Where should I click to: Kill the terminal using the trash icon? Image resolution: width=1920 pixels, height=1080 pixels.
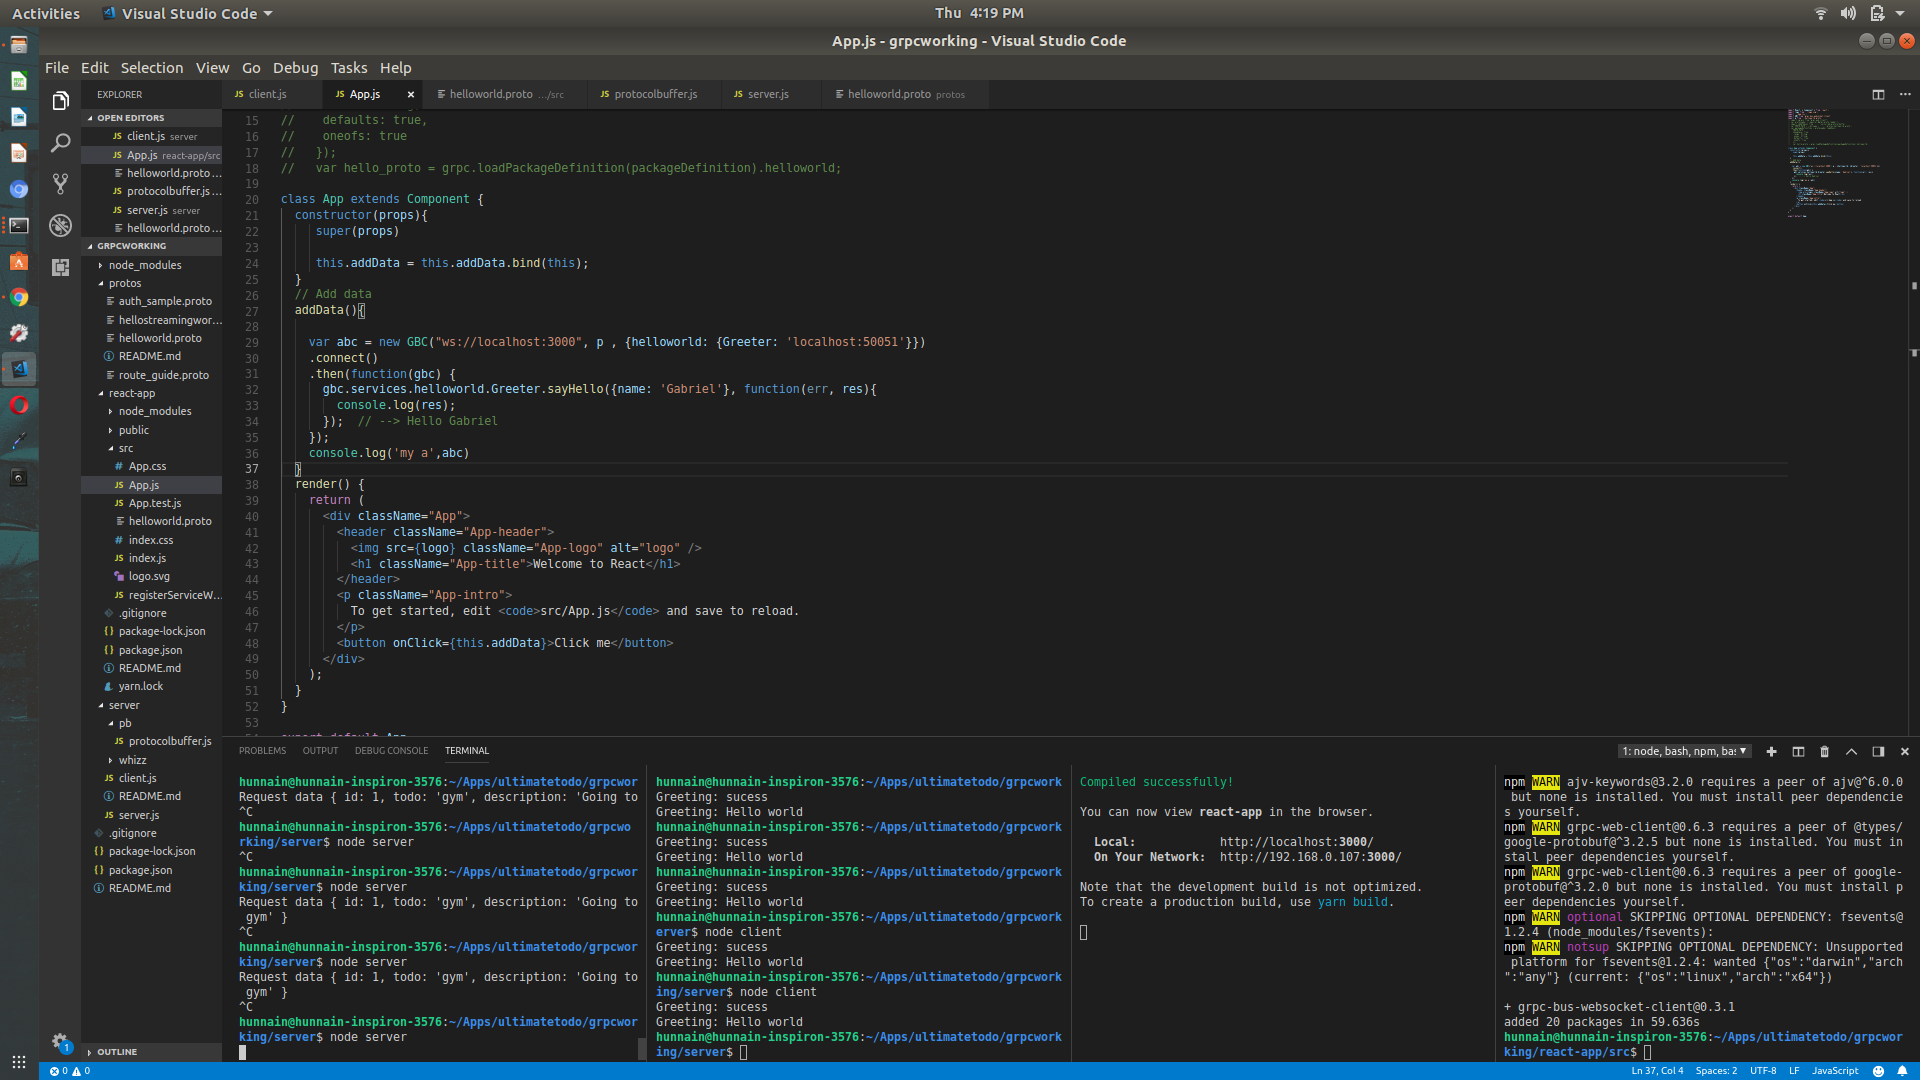1824,751
